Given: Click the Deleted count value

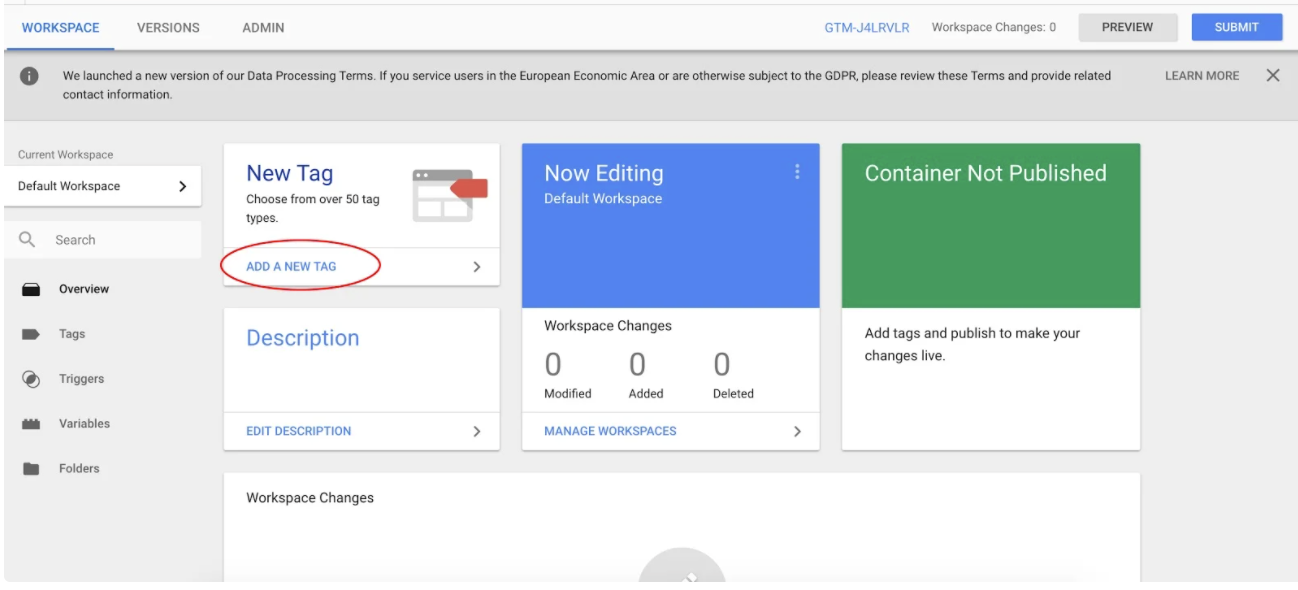Looking at the screenshot, I should pos(722,364).
